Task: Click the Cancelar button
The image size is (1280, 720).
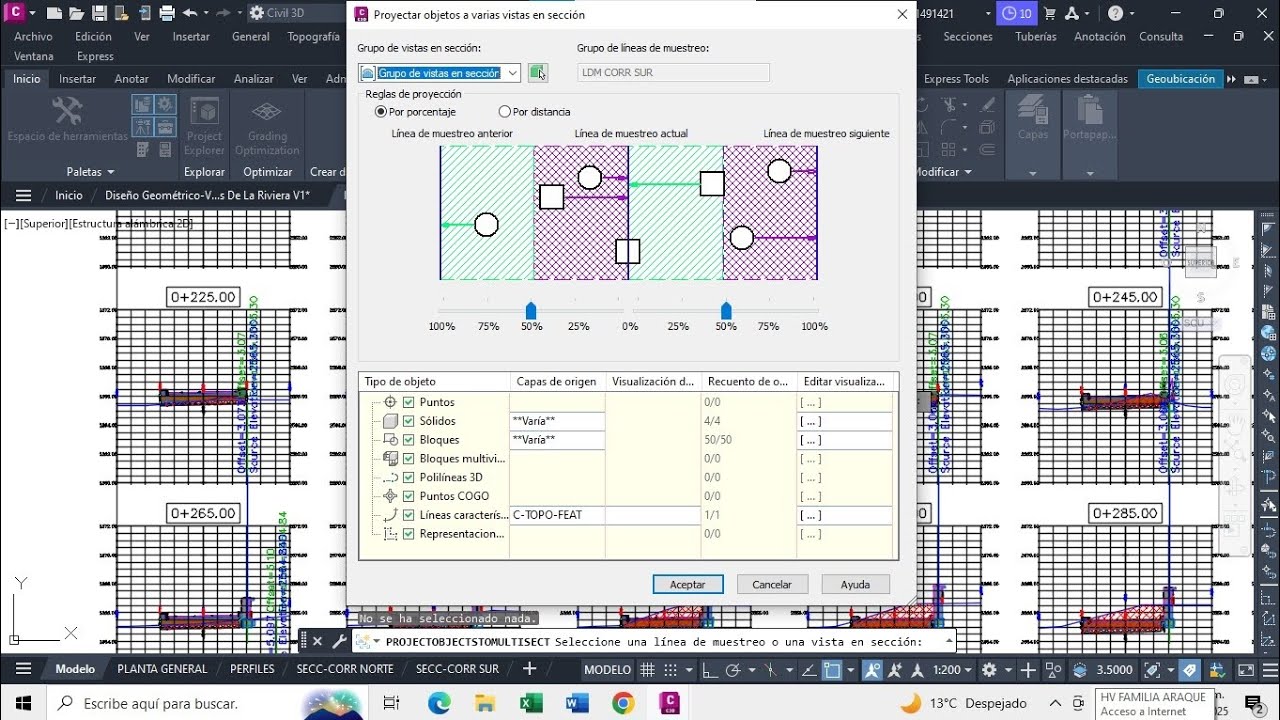Action: pyautogui.click(x=772, y=584)
